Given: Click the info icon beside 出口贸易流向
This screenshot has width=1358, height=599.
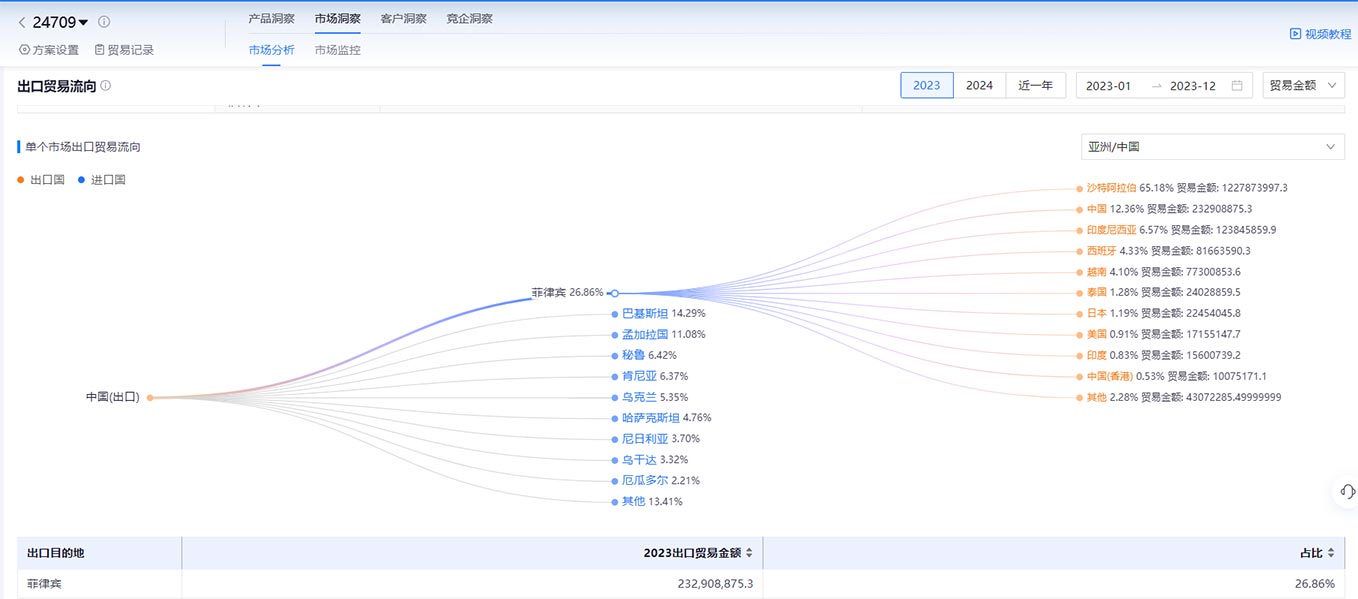Looking at the screenshot, I should (x=106, y=86).
